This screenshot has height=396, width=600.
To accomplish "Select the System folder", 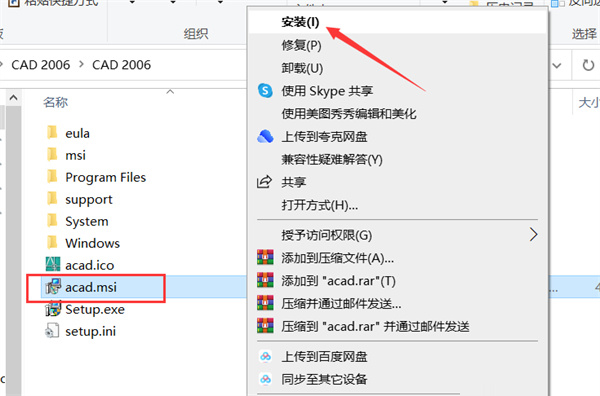I will 87,221.
